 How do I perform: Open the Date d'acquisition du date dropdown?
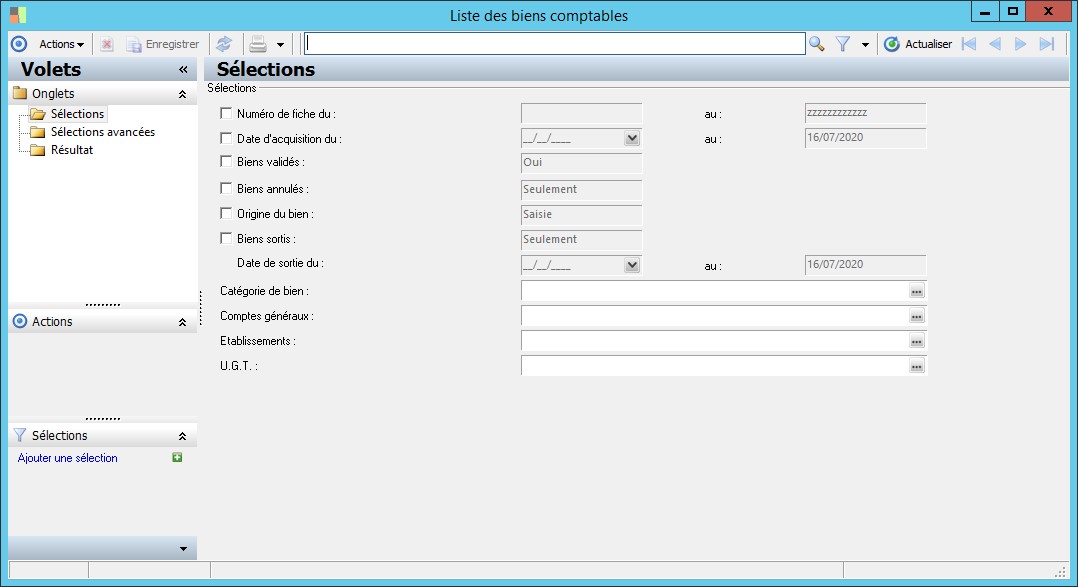tap(632, 138)
